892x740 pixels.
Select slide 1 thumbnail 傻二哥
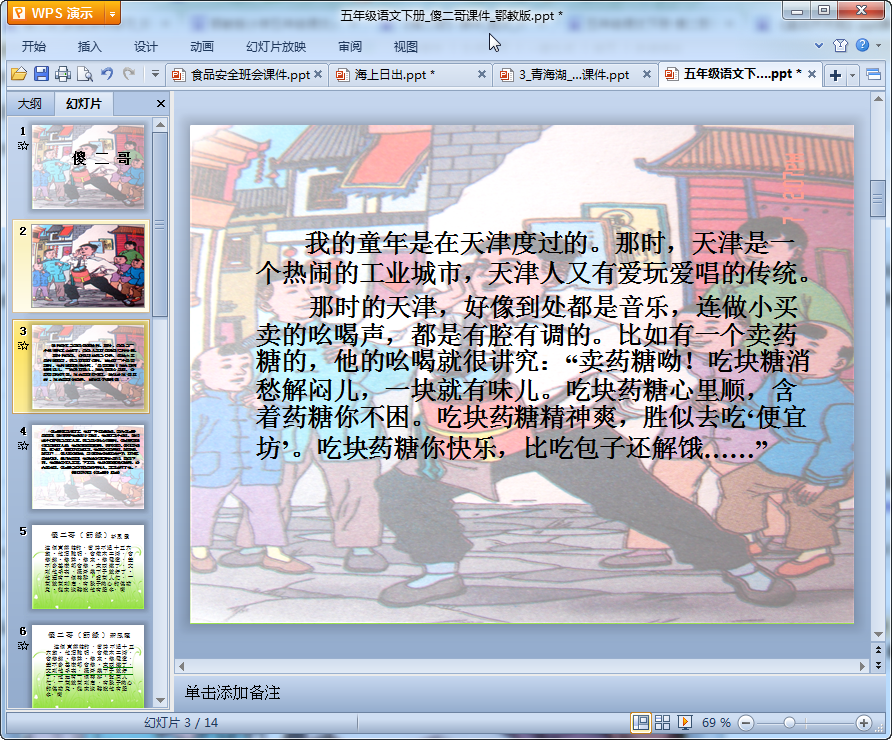[88, 167]
